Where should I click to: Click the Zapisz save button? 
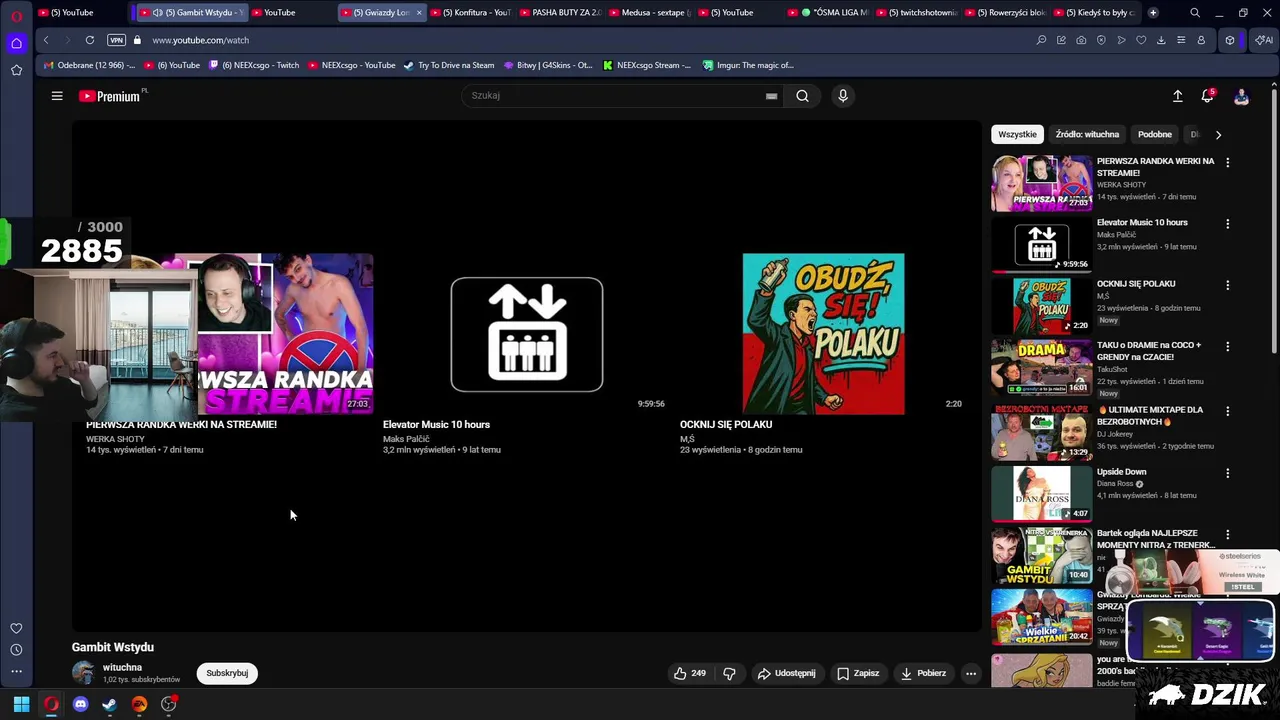[858, 673]
